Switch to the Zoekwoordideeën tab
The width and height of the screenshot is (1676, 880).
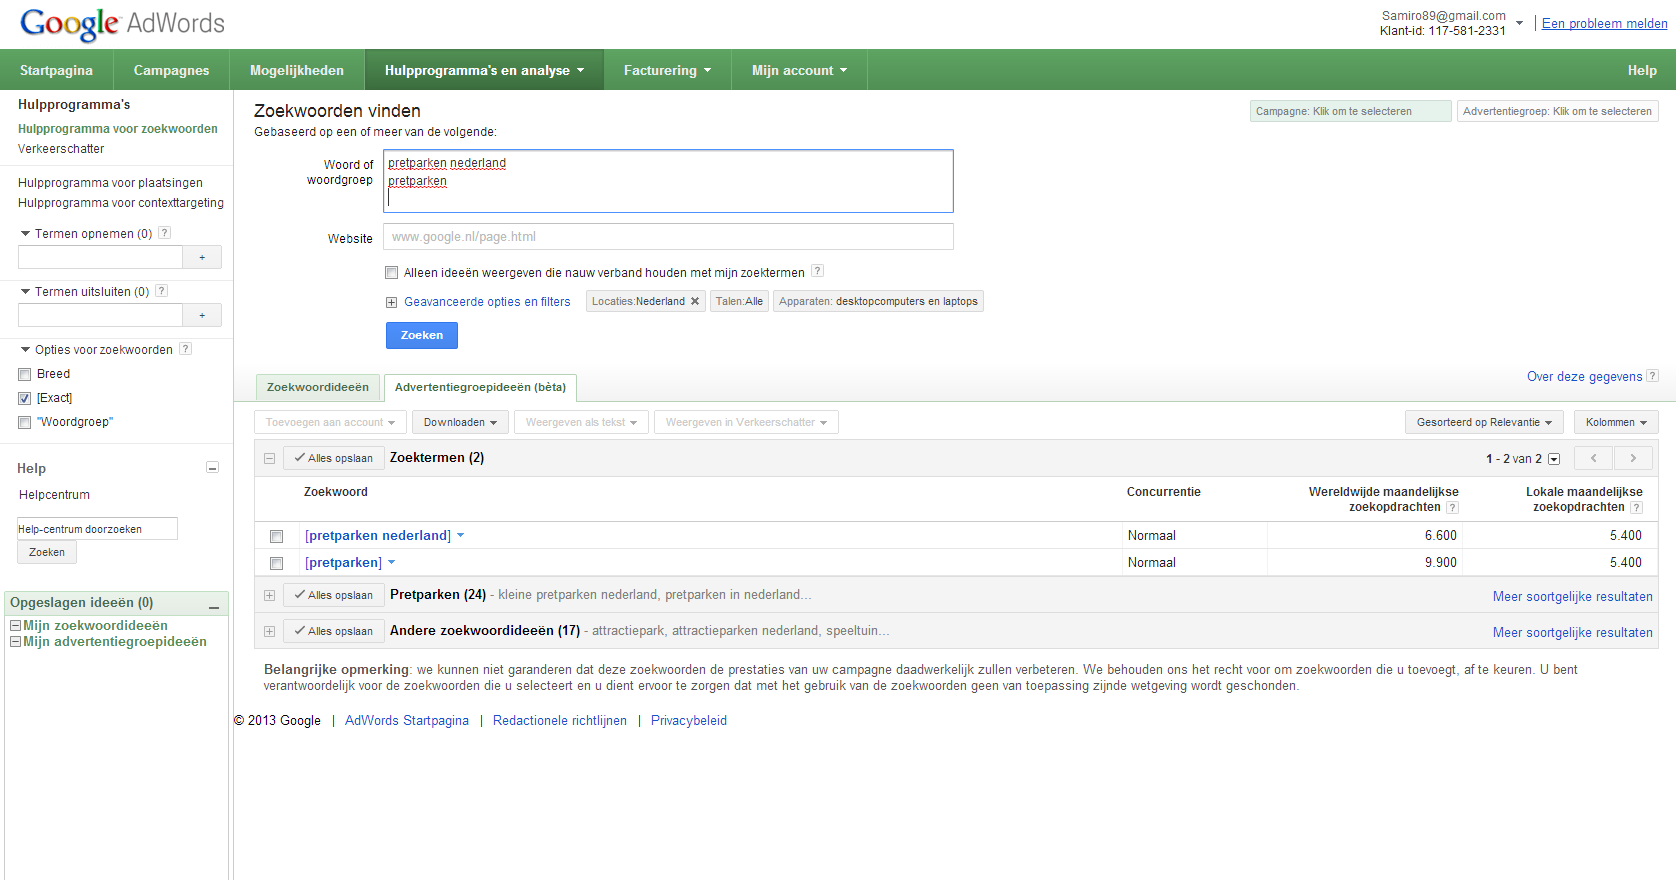click(x=318, y=387)
